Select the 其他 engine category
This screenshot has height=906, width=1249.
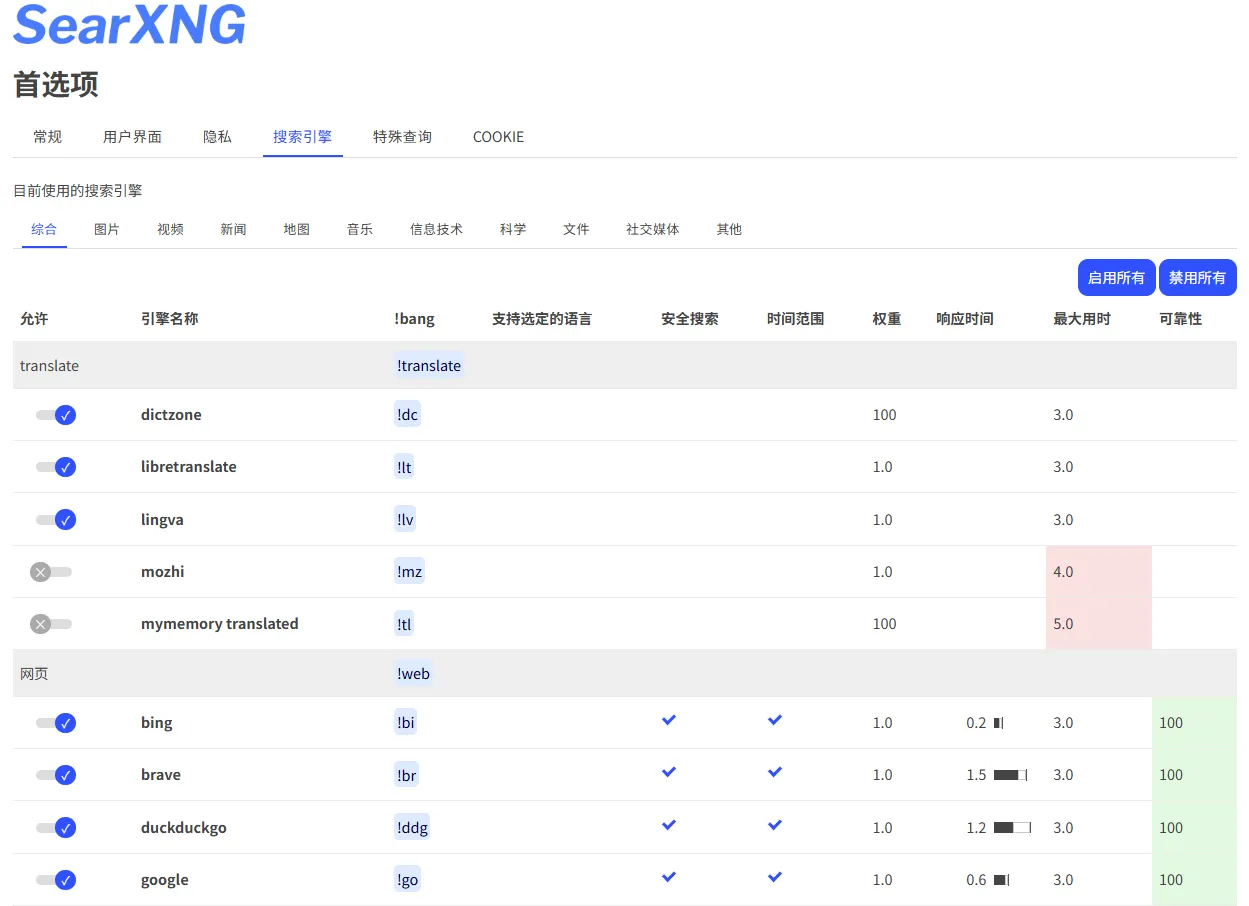[729, 229]
